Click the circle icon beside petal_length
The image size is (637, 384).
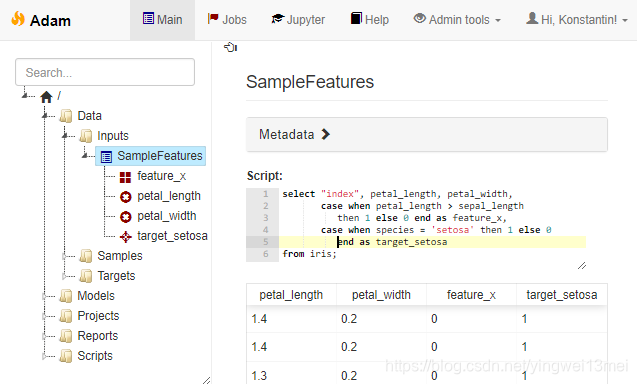pyautogui.click(x=126, y=197)
